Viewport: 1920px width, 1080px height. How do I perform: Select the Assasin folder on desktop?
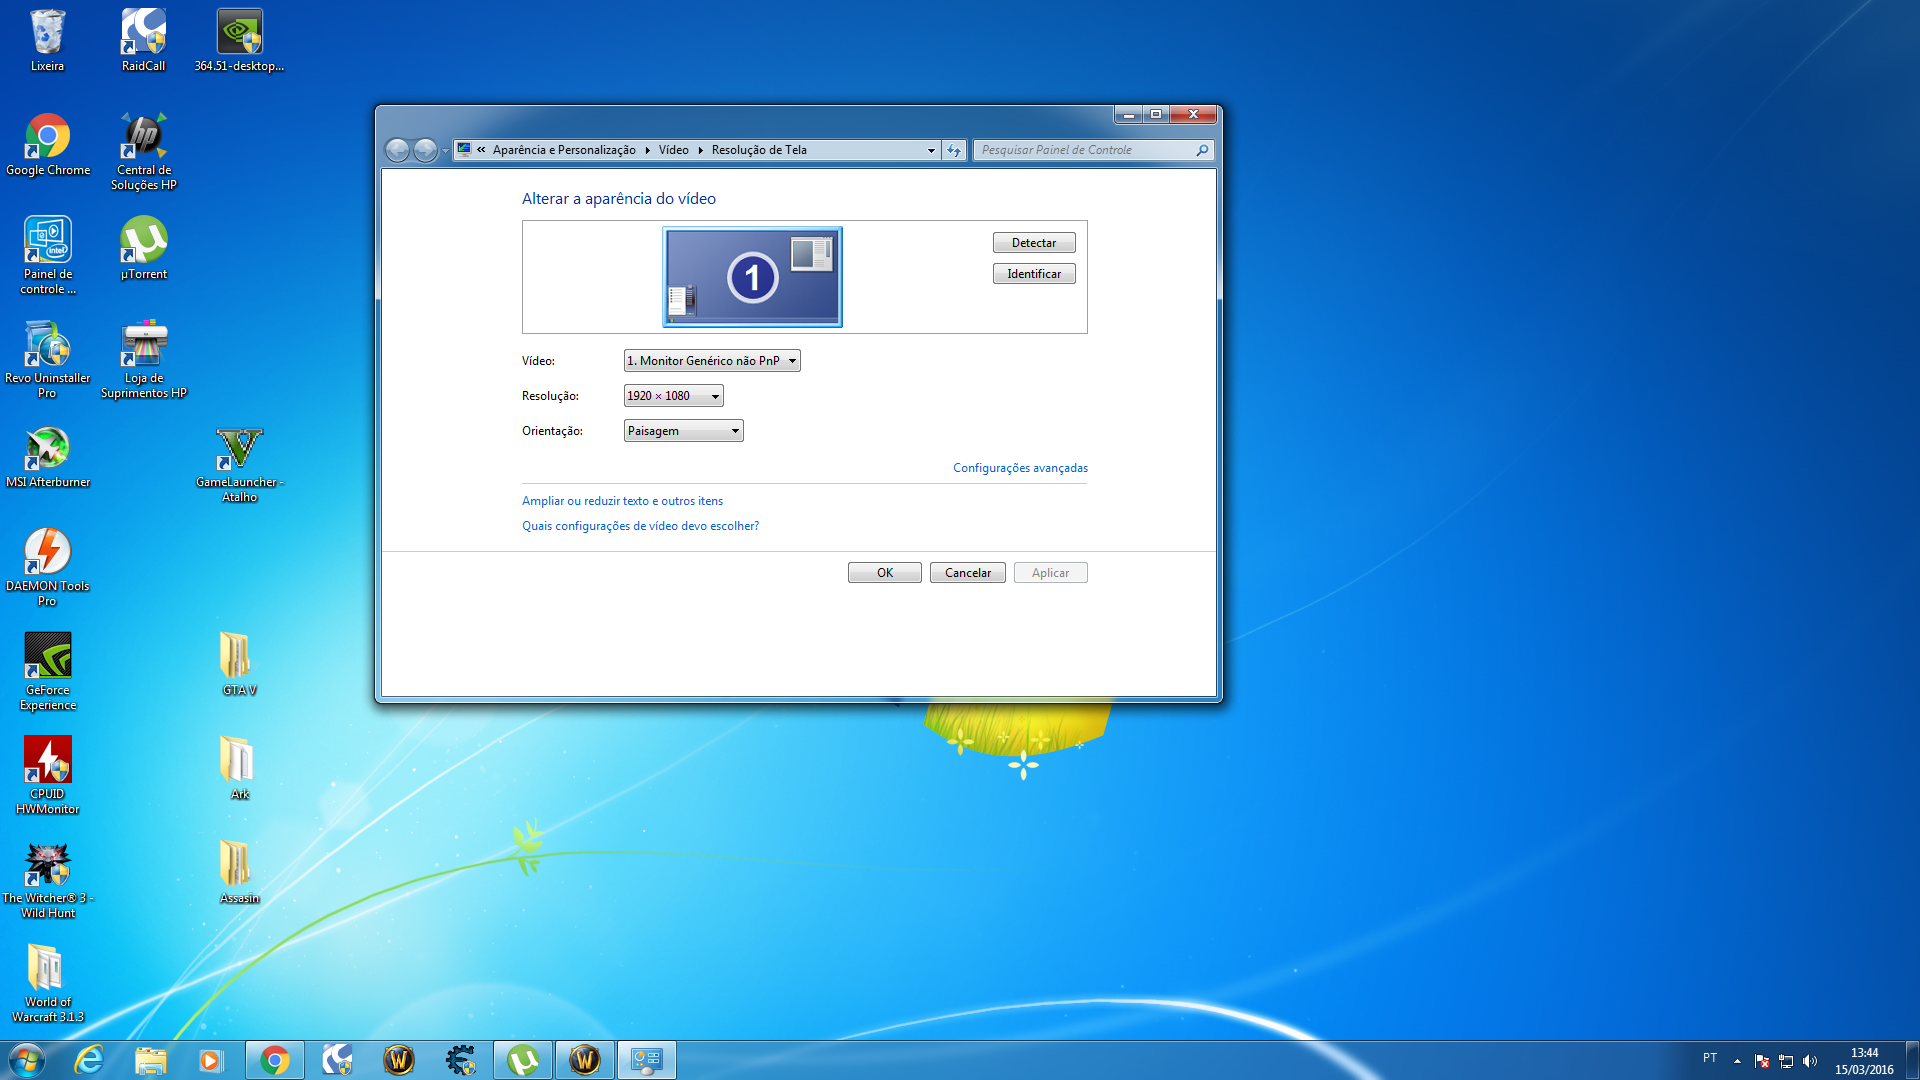pos(239,873)
